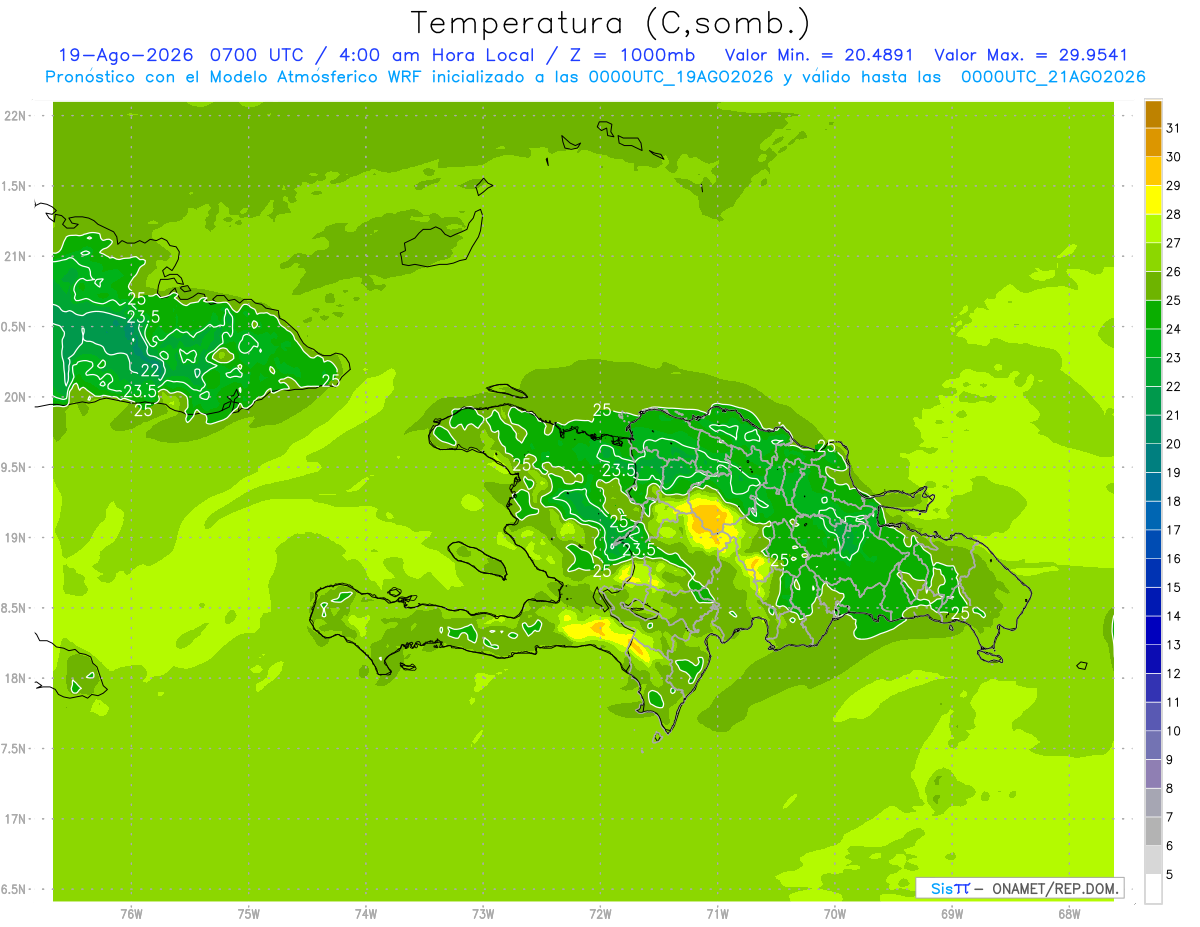Click the "70W" longitude axis label

835,913
